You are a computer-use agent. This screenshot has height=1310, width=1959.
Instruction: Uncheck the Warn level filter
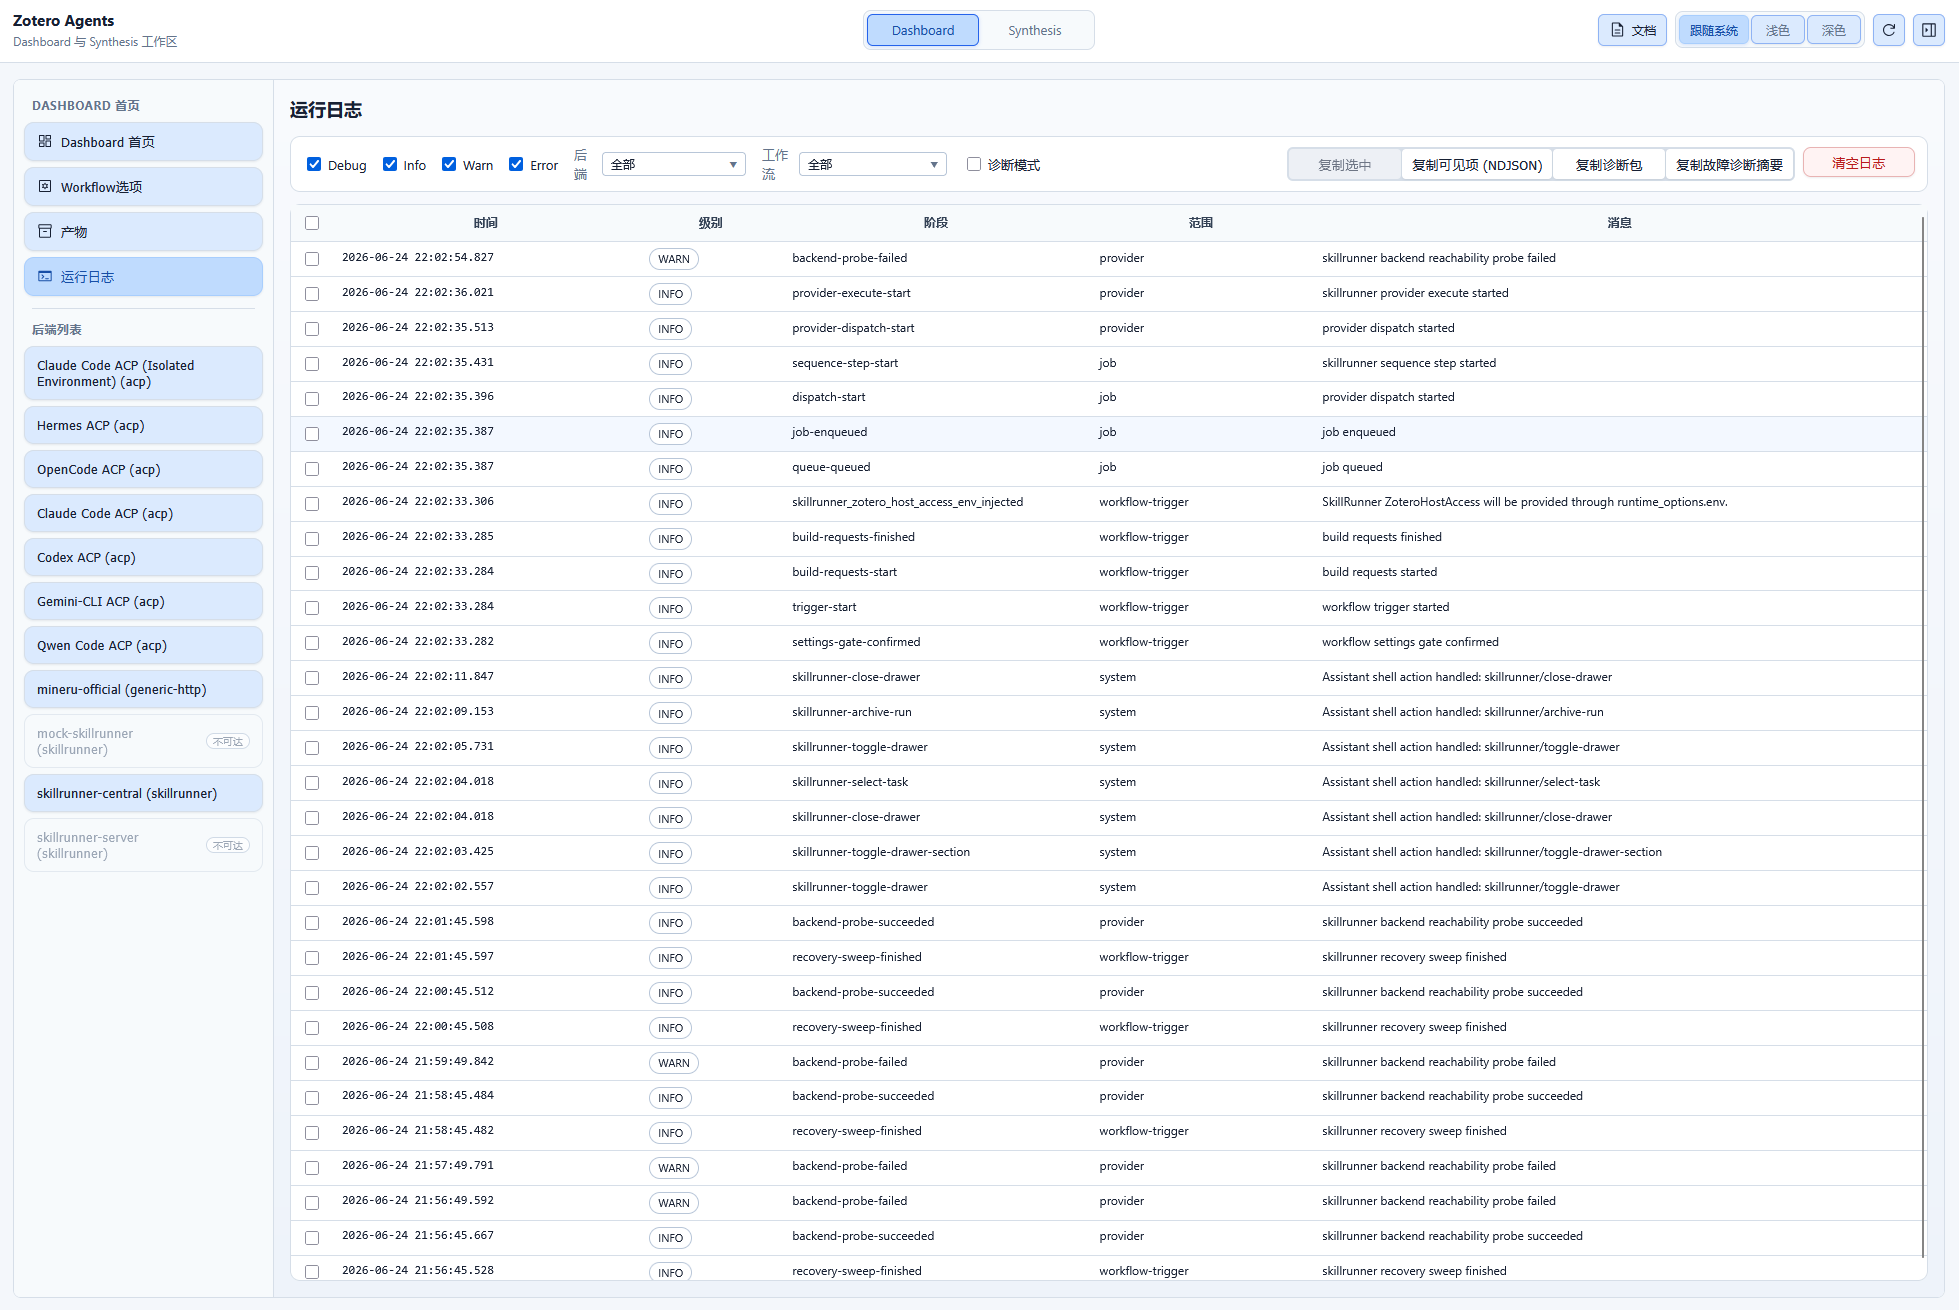[449, 164]
